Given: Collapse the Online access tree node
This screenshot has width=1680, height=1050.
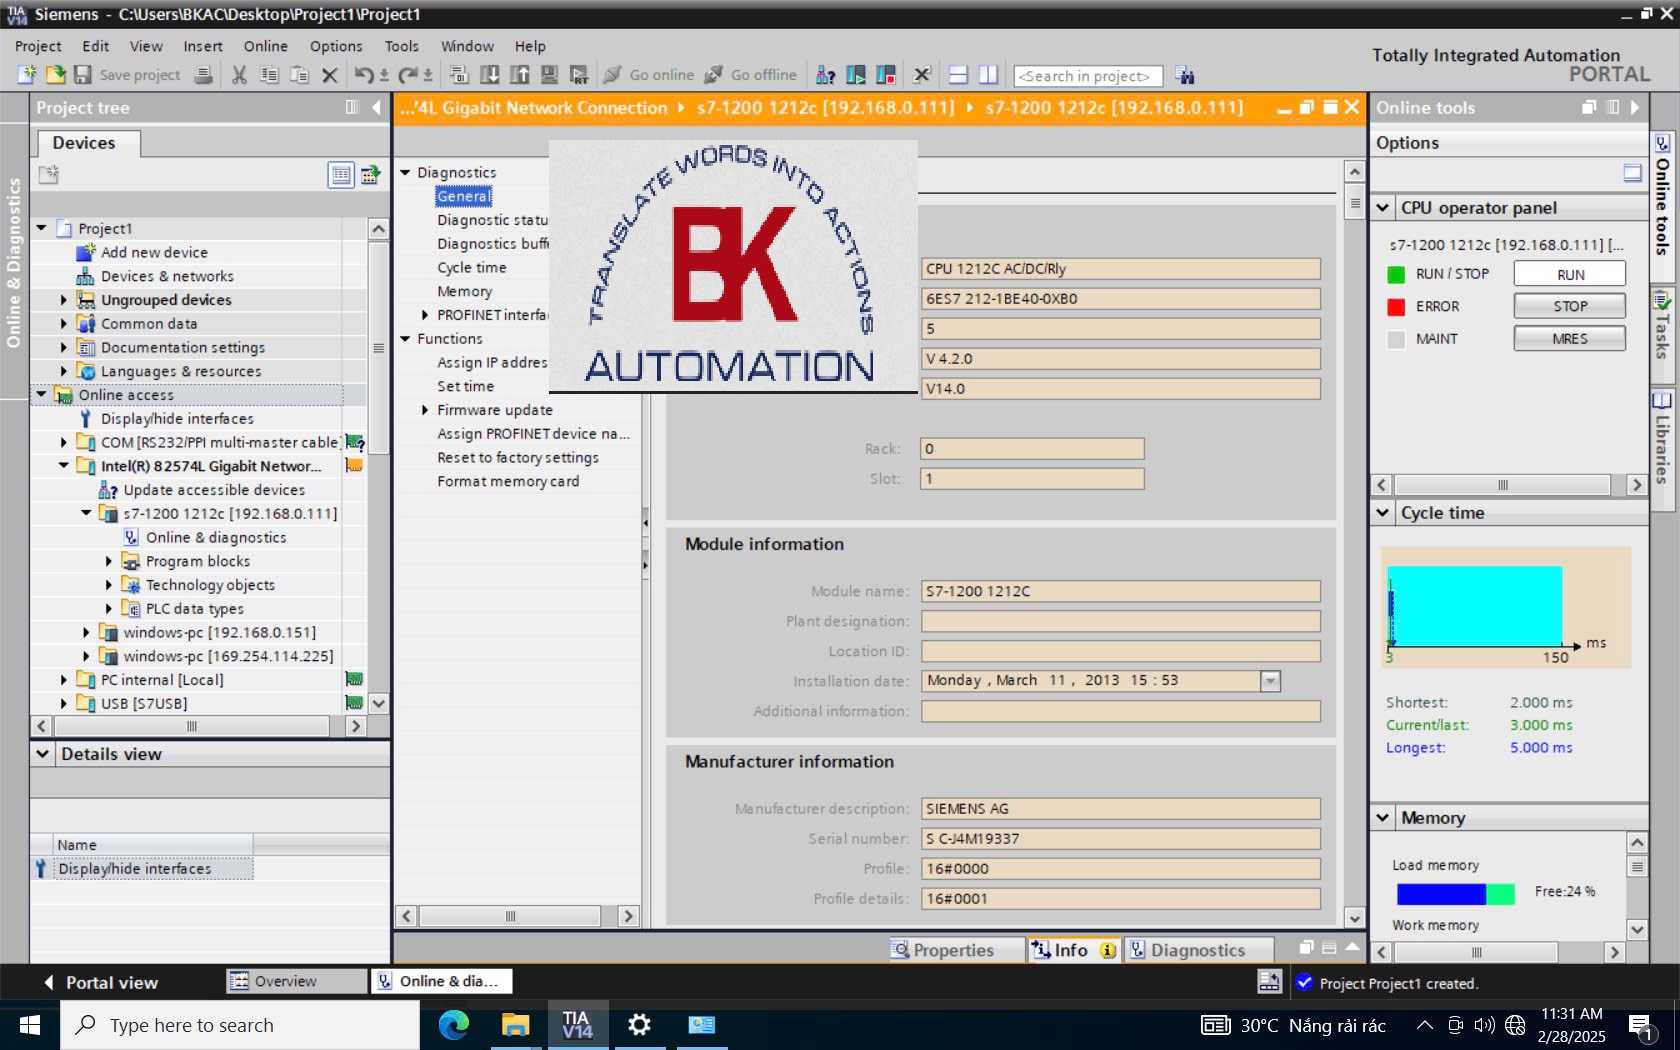Looking at the screenshot, I should click(42, 395).
